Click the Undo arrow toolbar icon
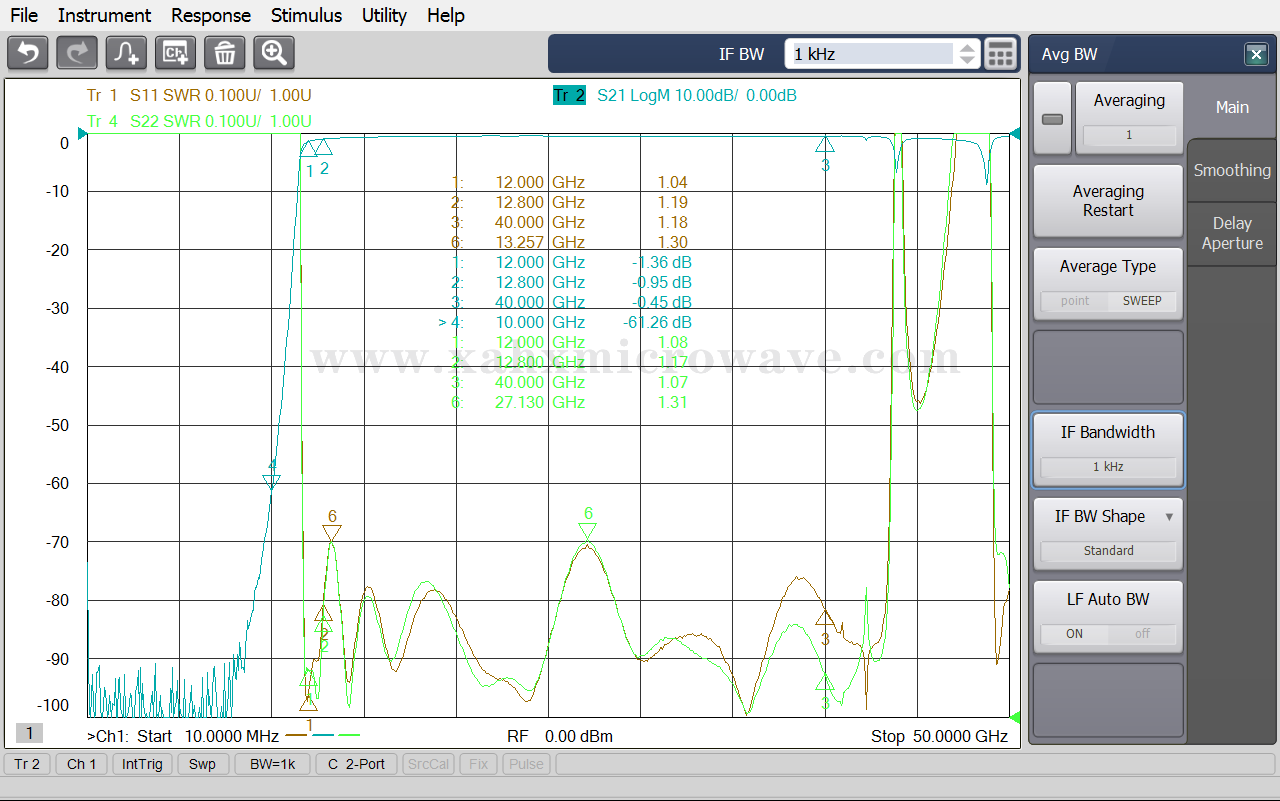Image resolution: width=1280 pixels, height=801 pixels. (x=28, y=52)
